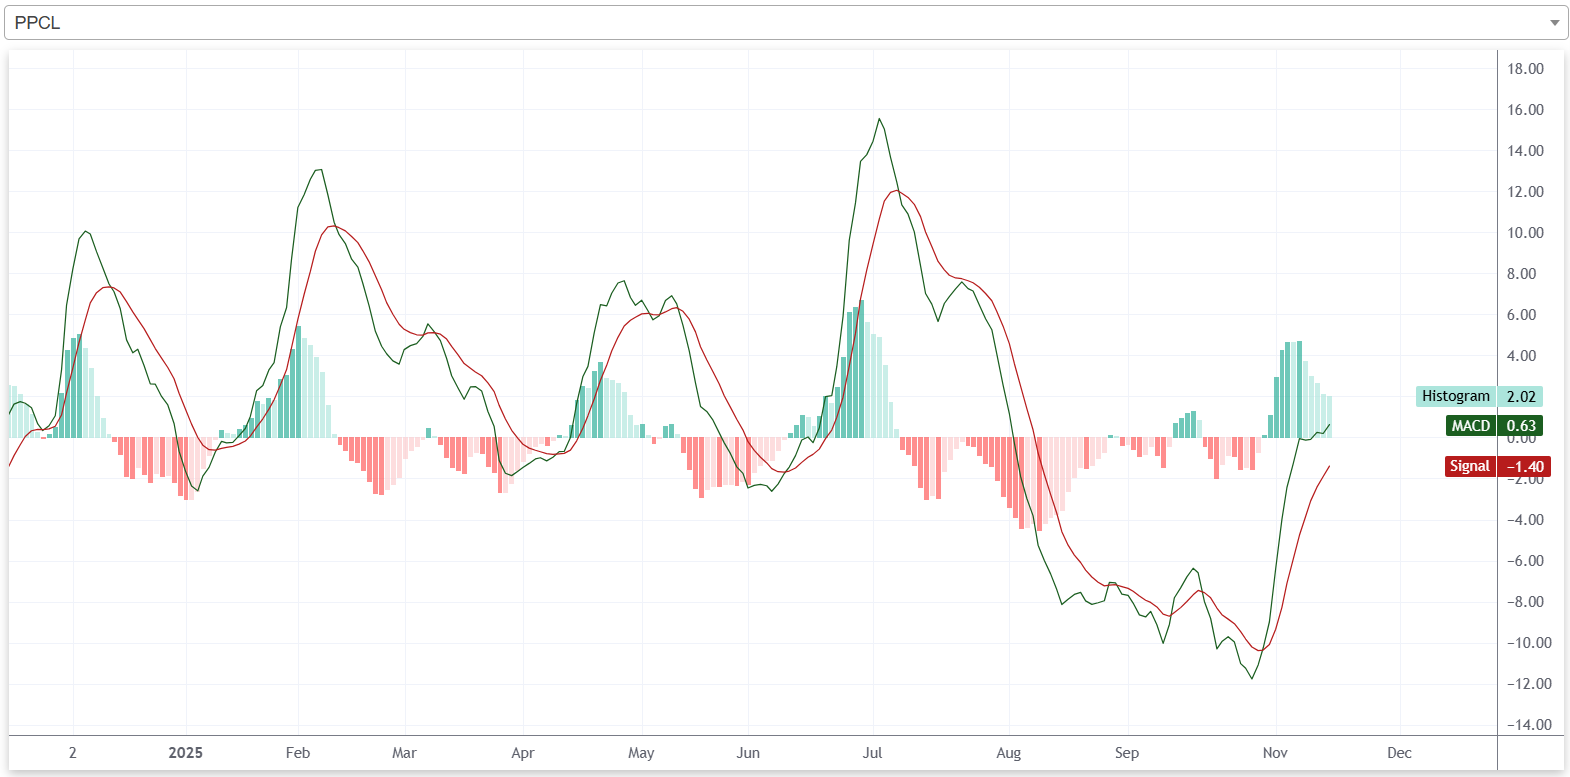
Task: Click the dropdown arrow at top right
Action: (x=1554, y=22)
